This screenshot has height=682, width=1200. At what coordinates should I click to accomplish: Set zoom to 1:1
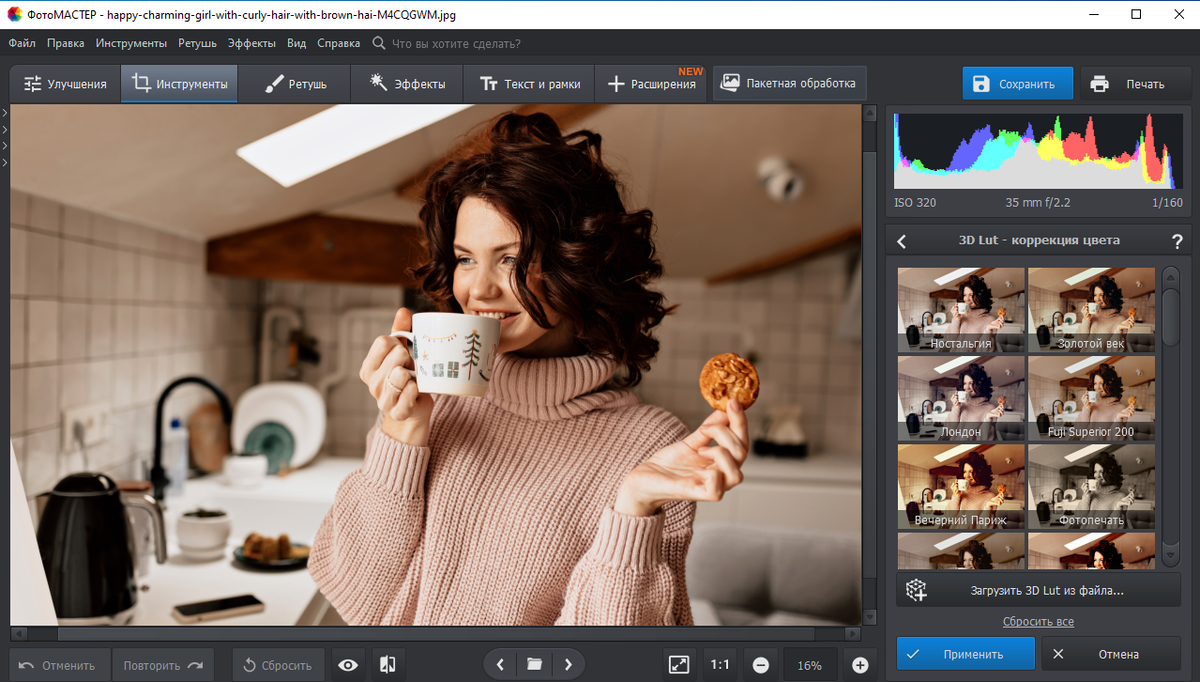pyautogui.click(x=719, y=665)
